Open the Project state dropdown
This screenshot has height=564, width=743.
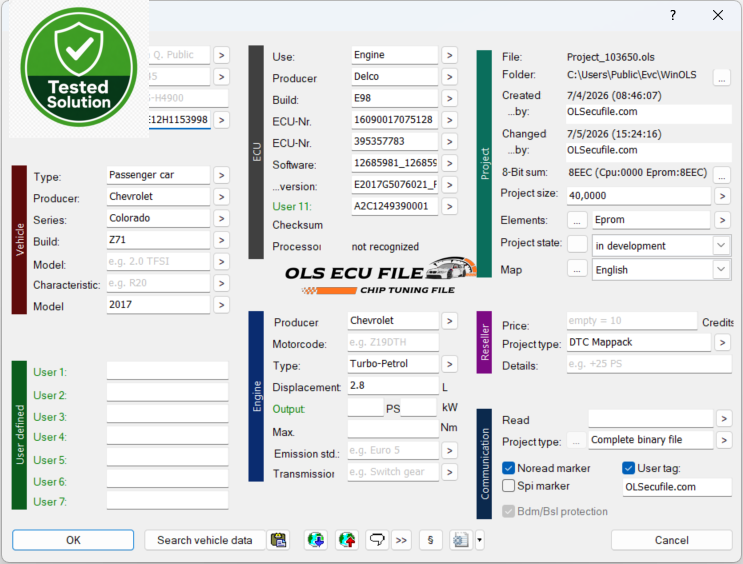(661, 246)
